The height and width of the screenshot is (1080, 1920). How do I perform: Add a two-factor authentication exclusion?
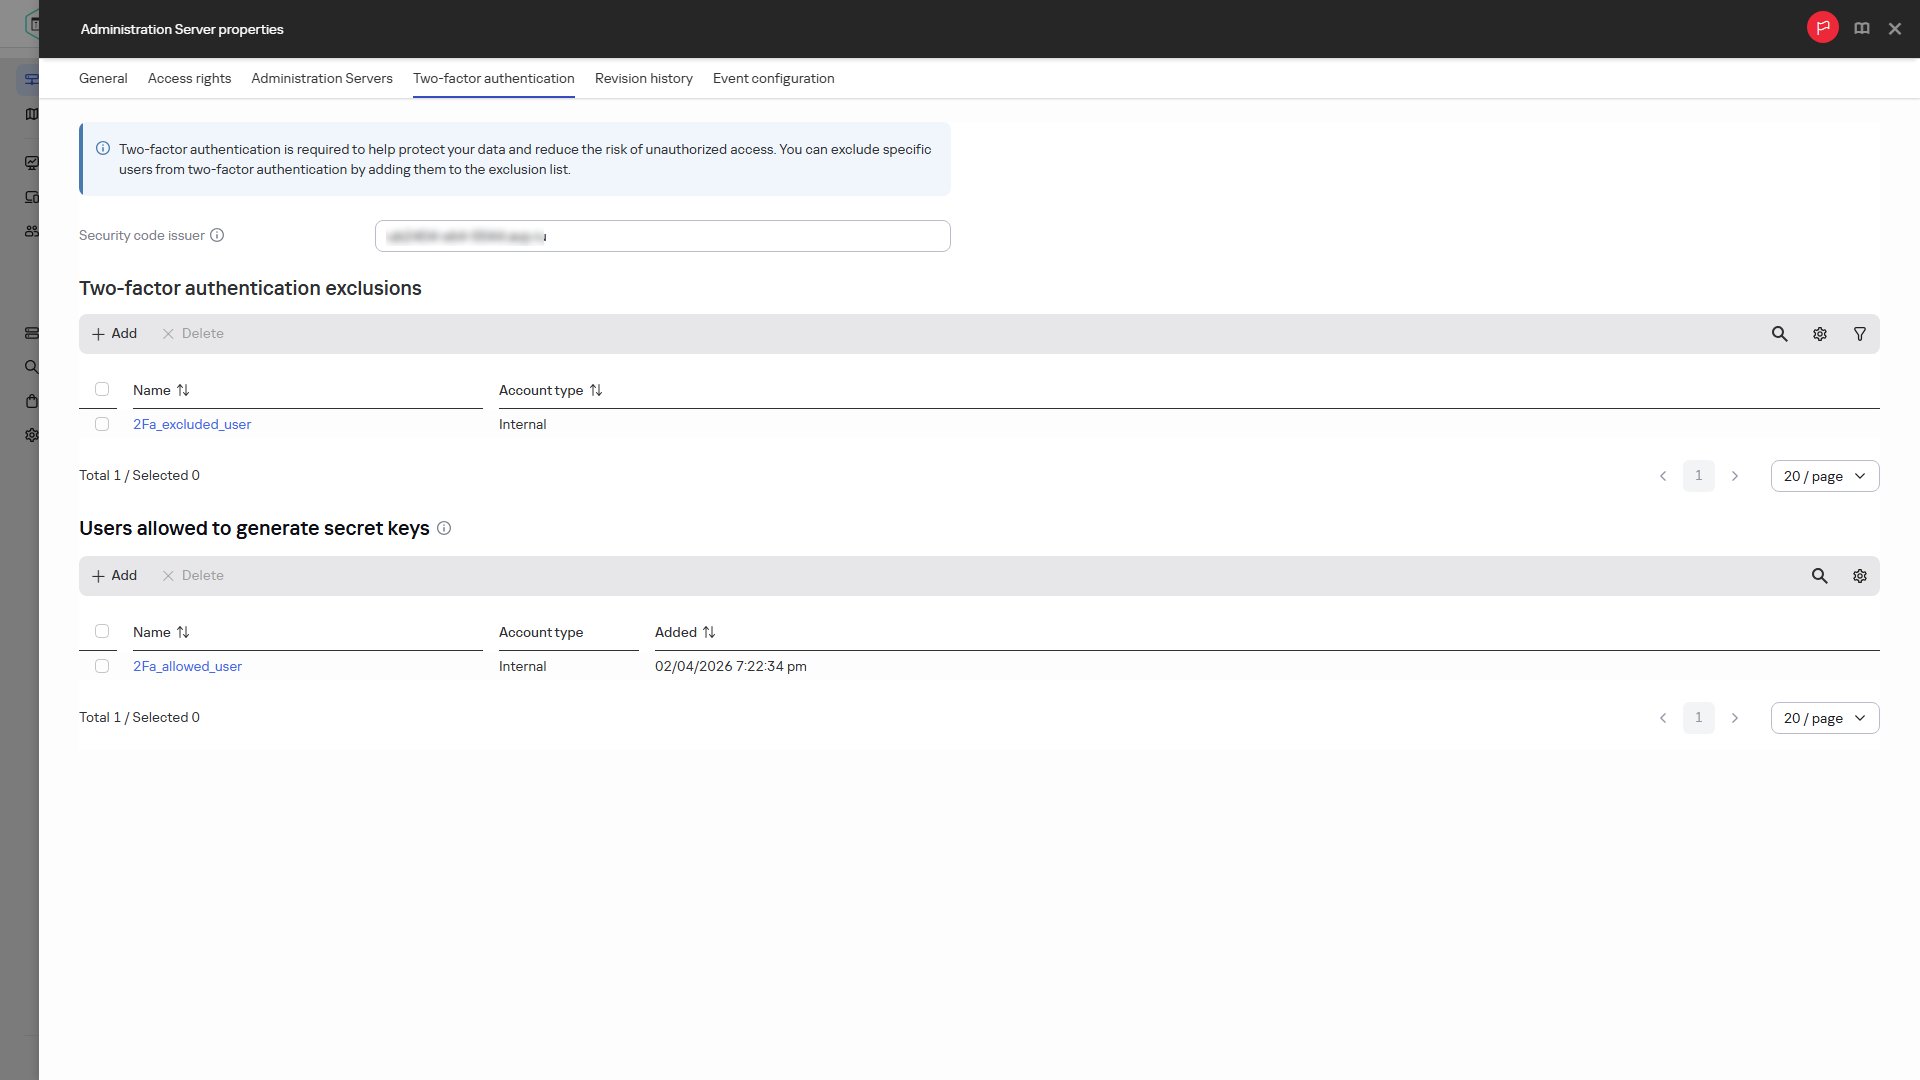pos(114,334)
